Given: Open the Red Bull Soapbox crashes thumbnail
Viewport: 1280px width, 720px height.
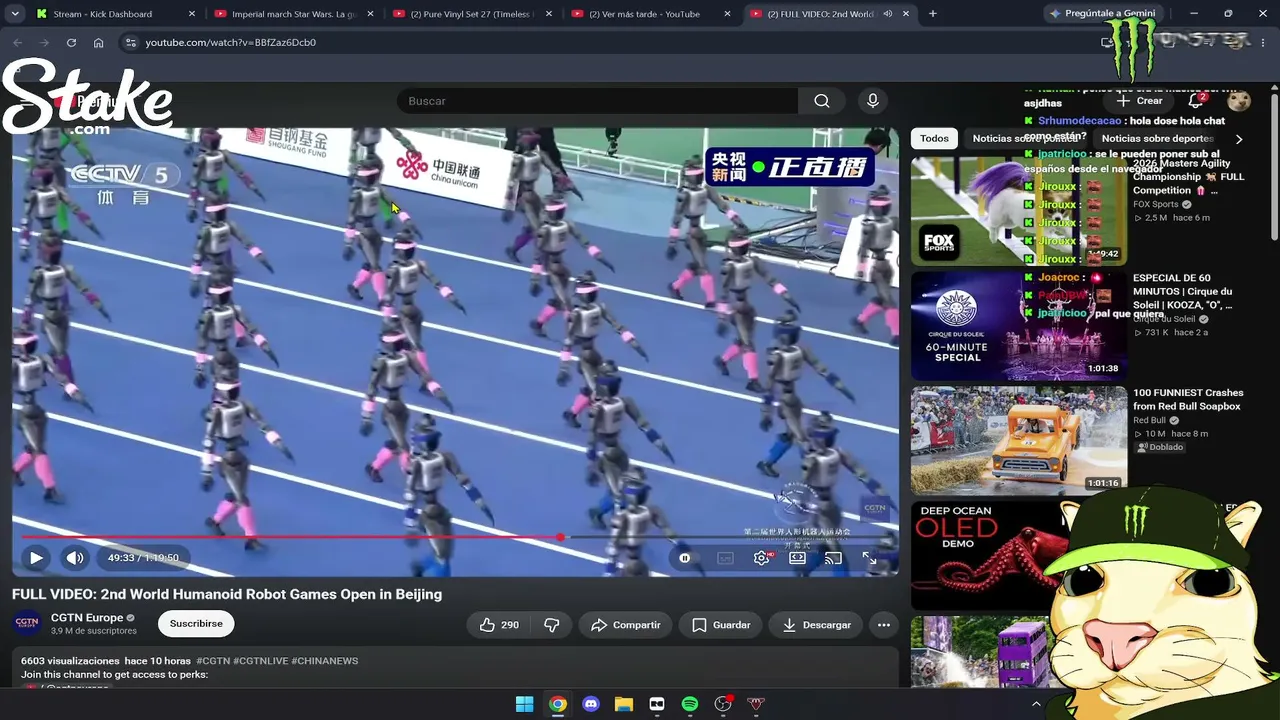Looking at the screenshot, I should [1019, 441].
